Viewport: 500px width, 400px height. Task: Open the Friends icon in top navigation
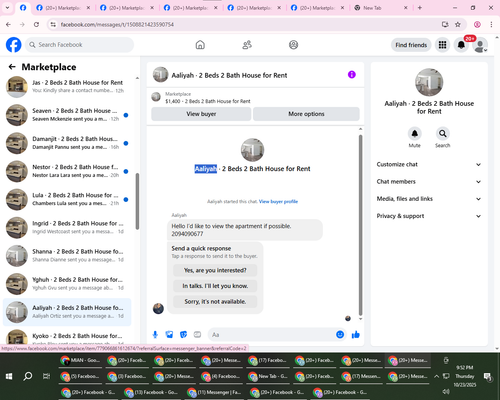(x=247, y=45)
